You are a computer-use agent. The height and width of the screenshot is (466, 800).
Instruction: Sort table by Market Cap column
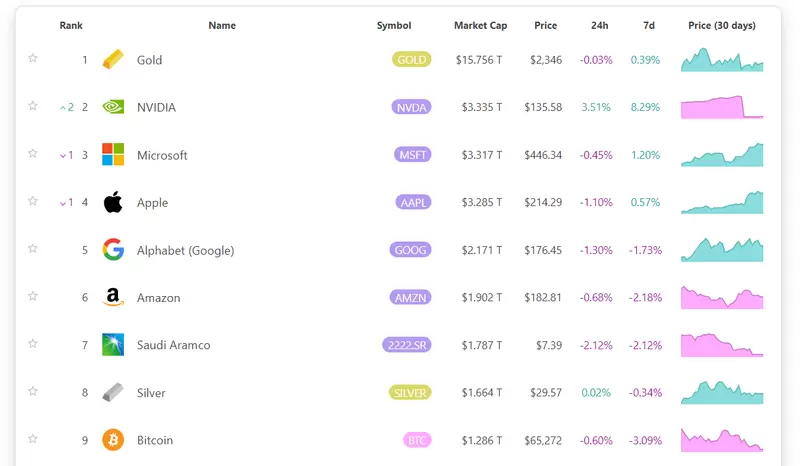pos(478,25)
